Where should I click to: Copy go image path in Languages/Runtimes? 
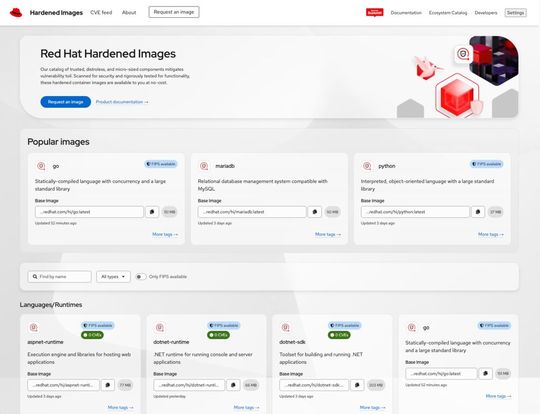tap(486, 373)
